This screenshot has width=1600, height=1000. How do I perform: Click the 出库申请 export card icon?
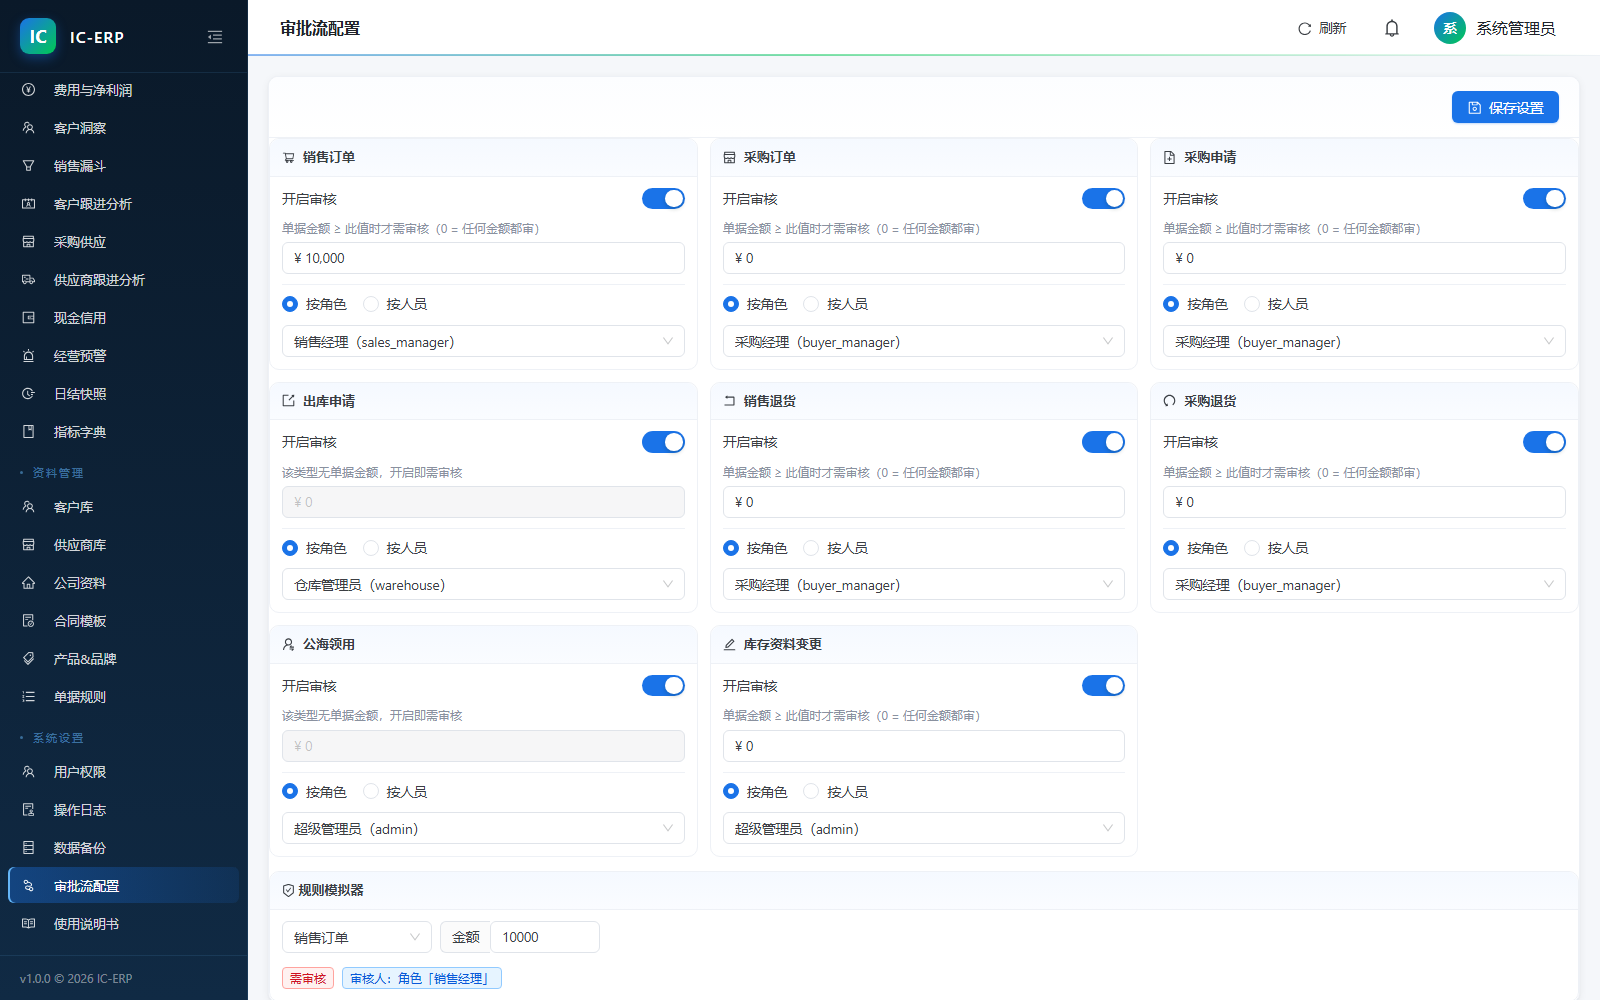pyautogui.click(x=289, y=401)
